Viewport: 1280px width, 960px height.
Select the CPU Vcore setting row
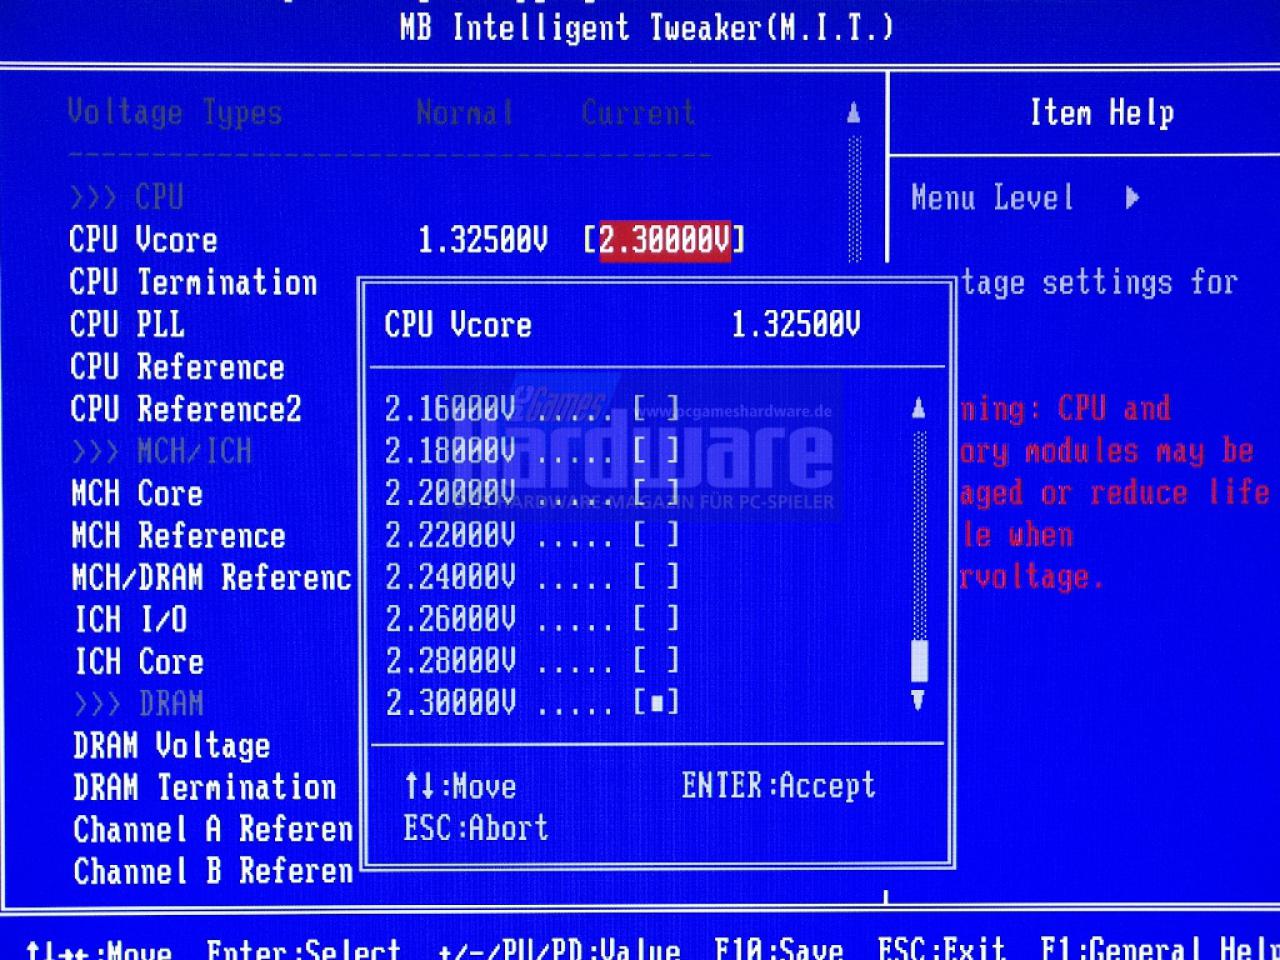(x=407, y=240)
